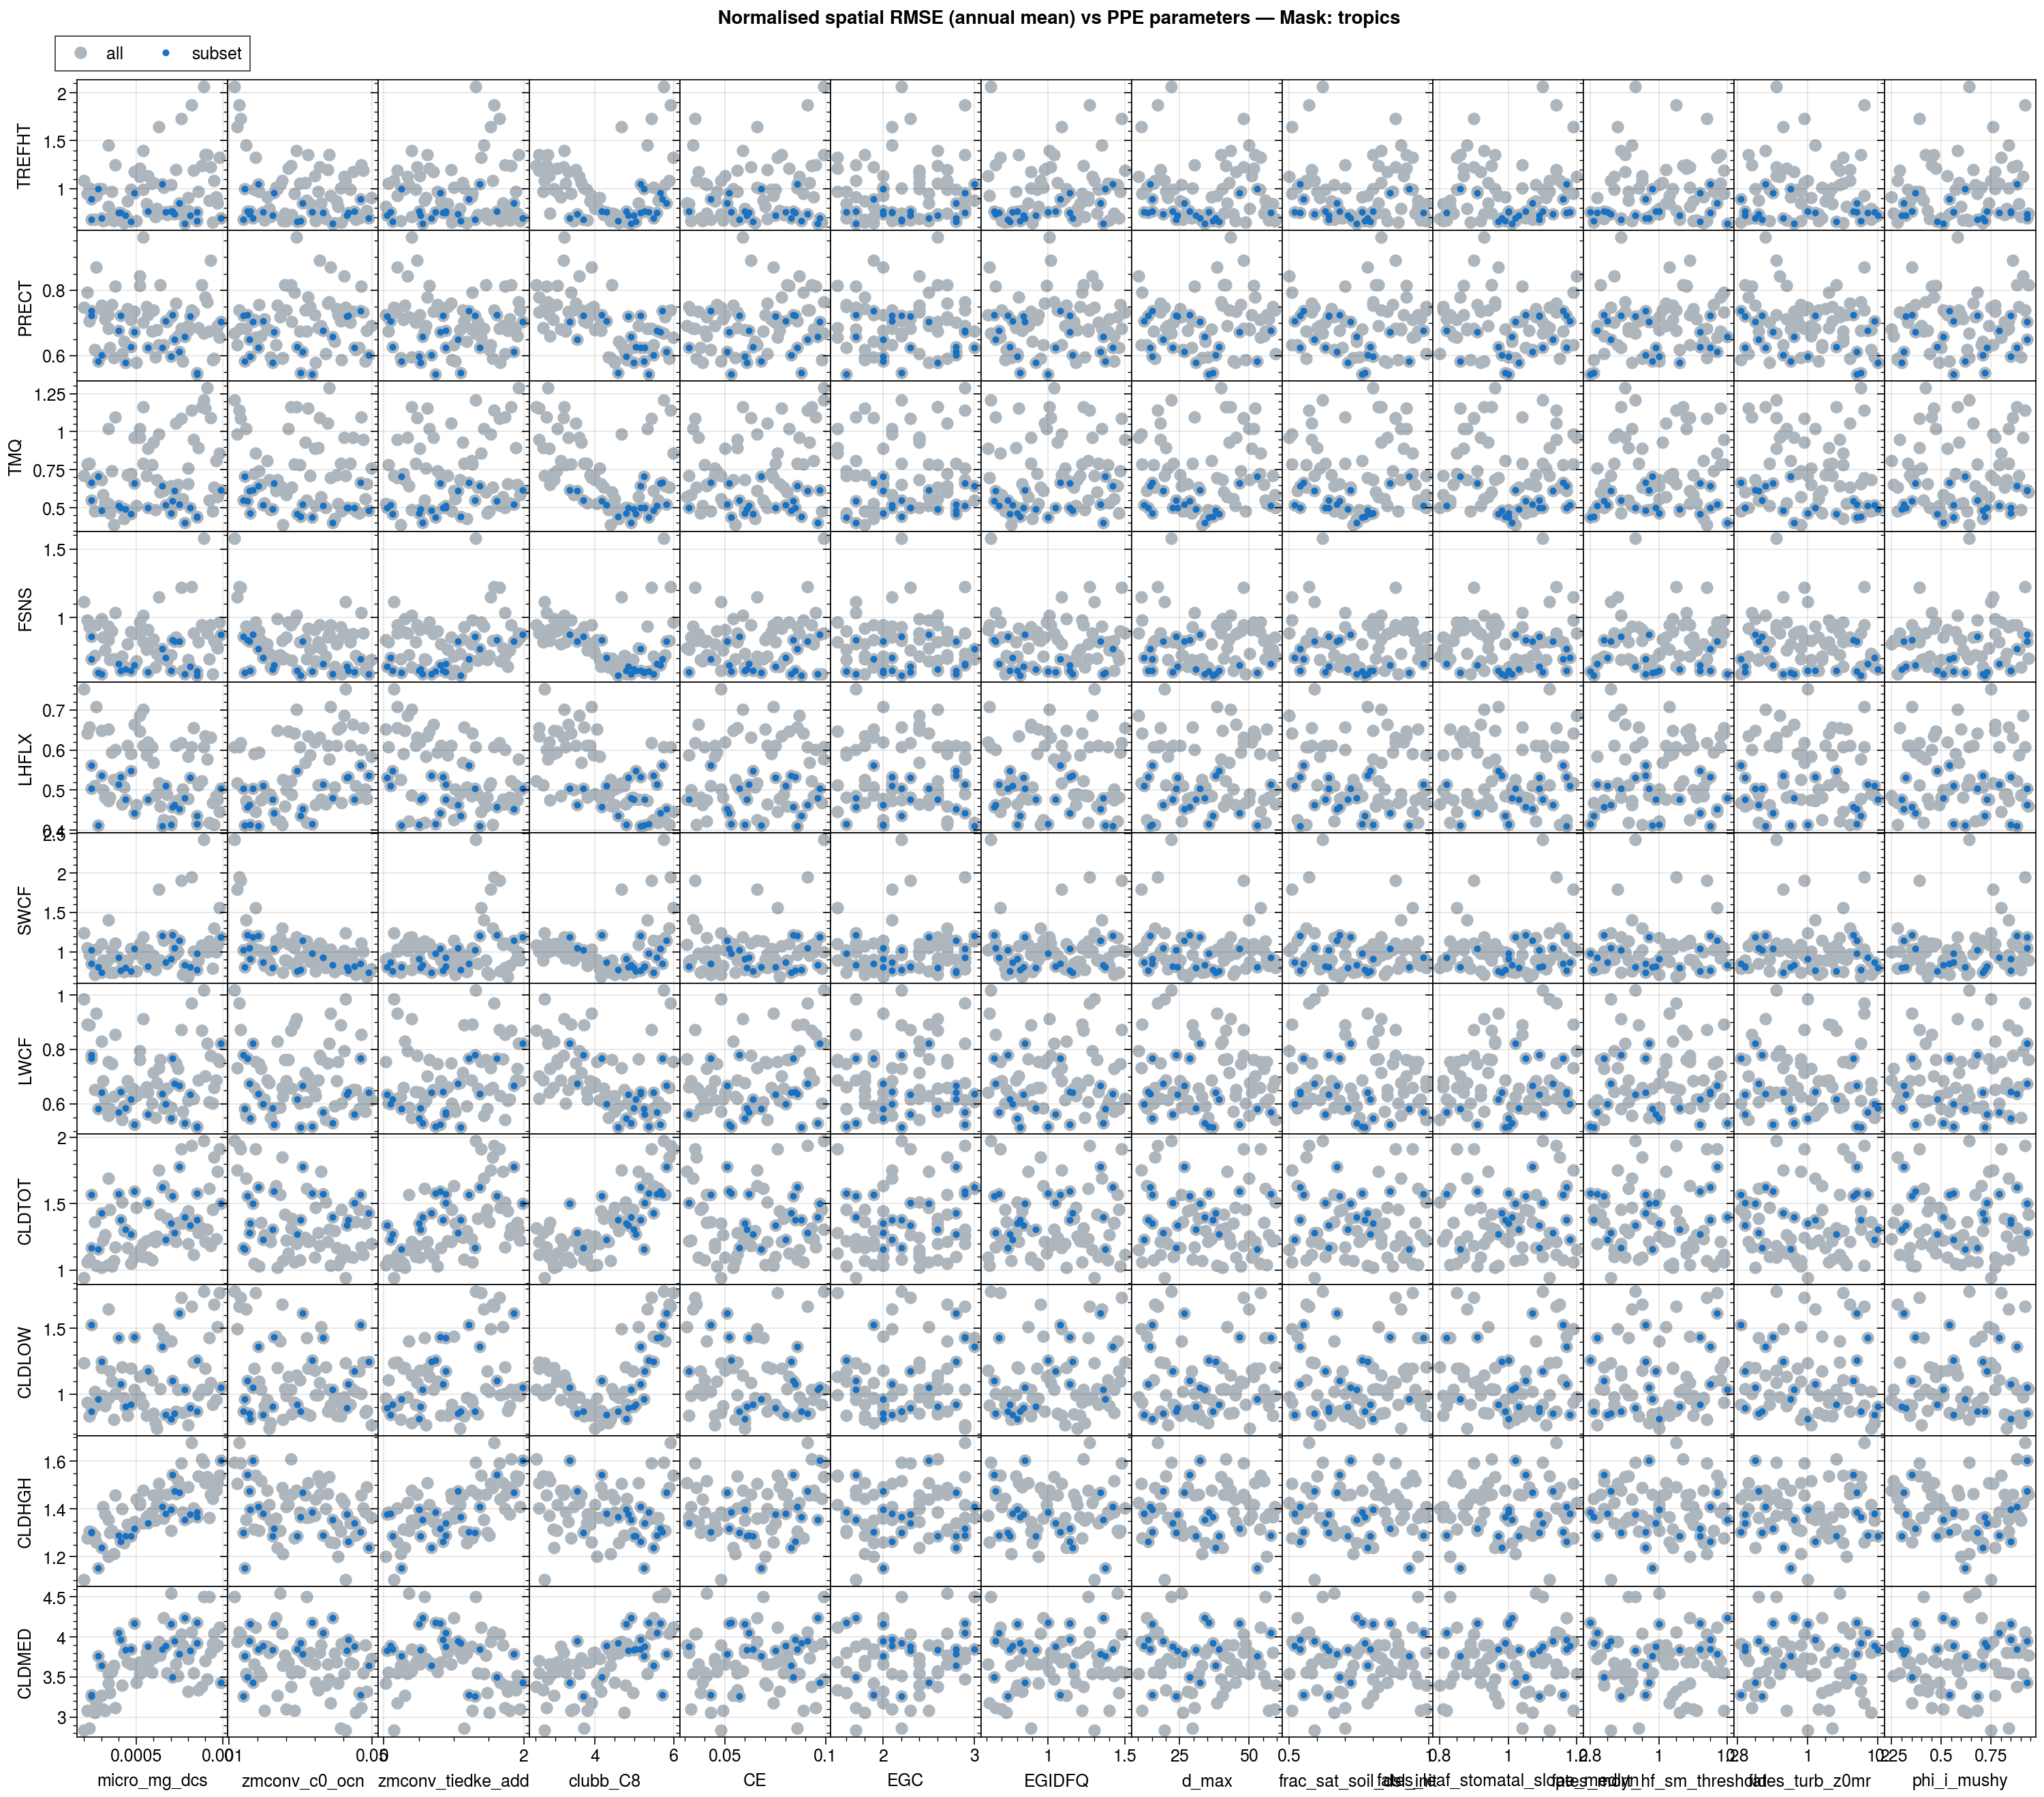The width and height of the screenshot is (2044, 1797).
Task: Click the 'all' legend text
Action: point(114,54)
